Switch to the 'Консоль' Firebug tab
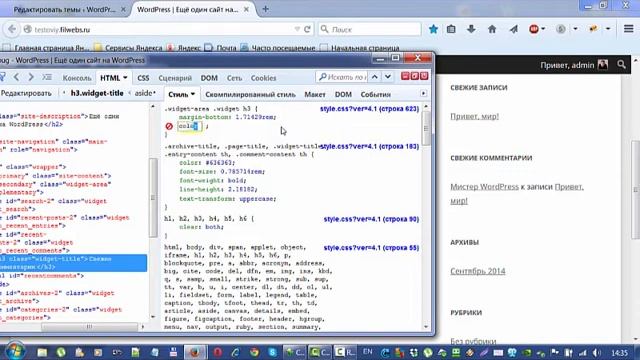This screenshot has width=640, height=360. (x=77, y=78)
